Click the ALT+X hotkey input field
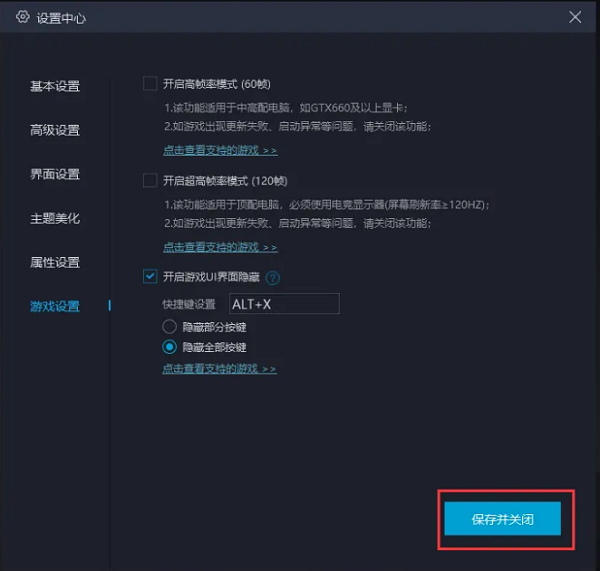Screen dimensions: 600x571 tap(284, 303)
